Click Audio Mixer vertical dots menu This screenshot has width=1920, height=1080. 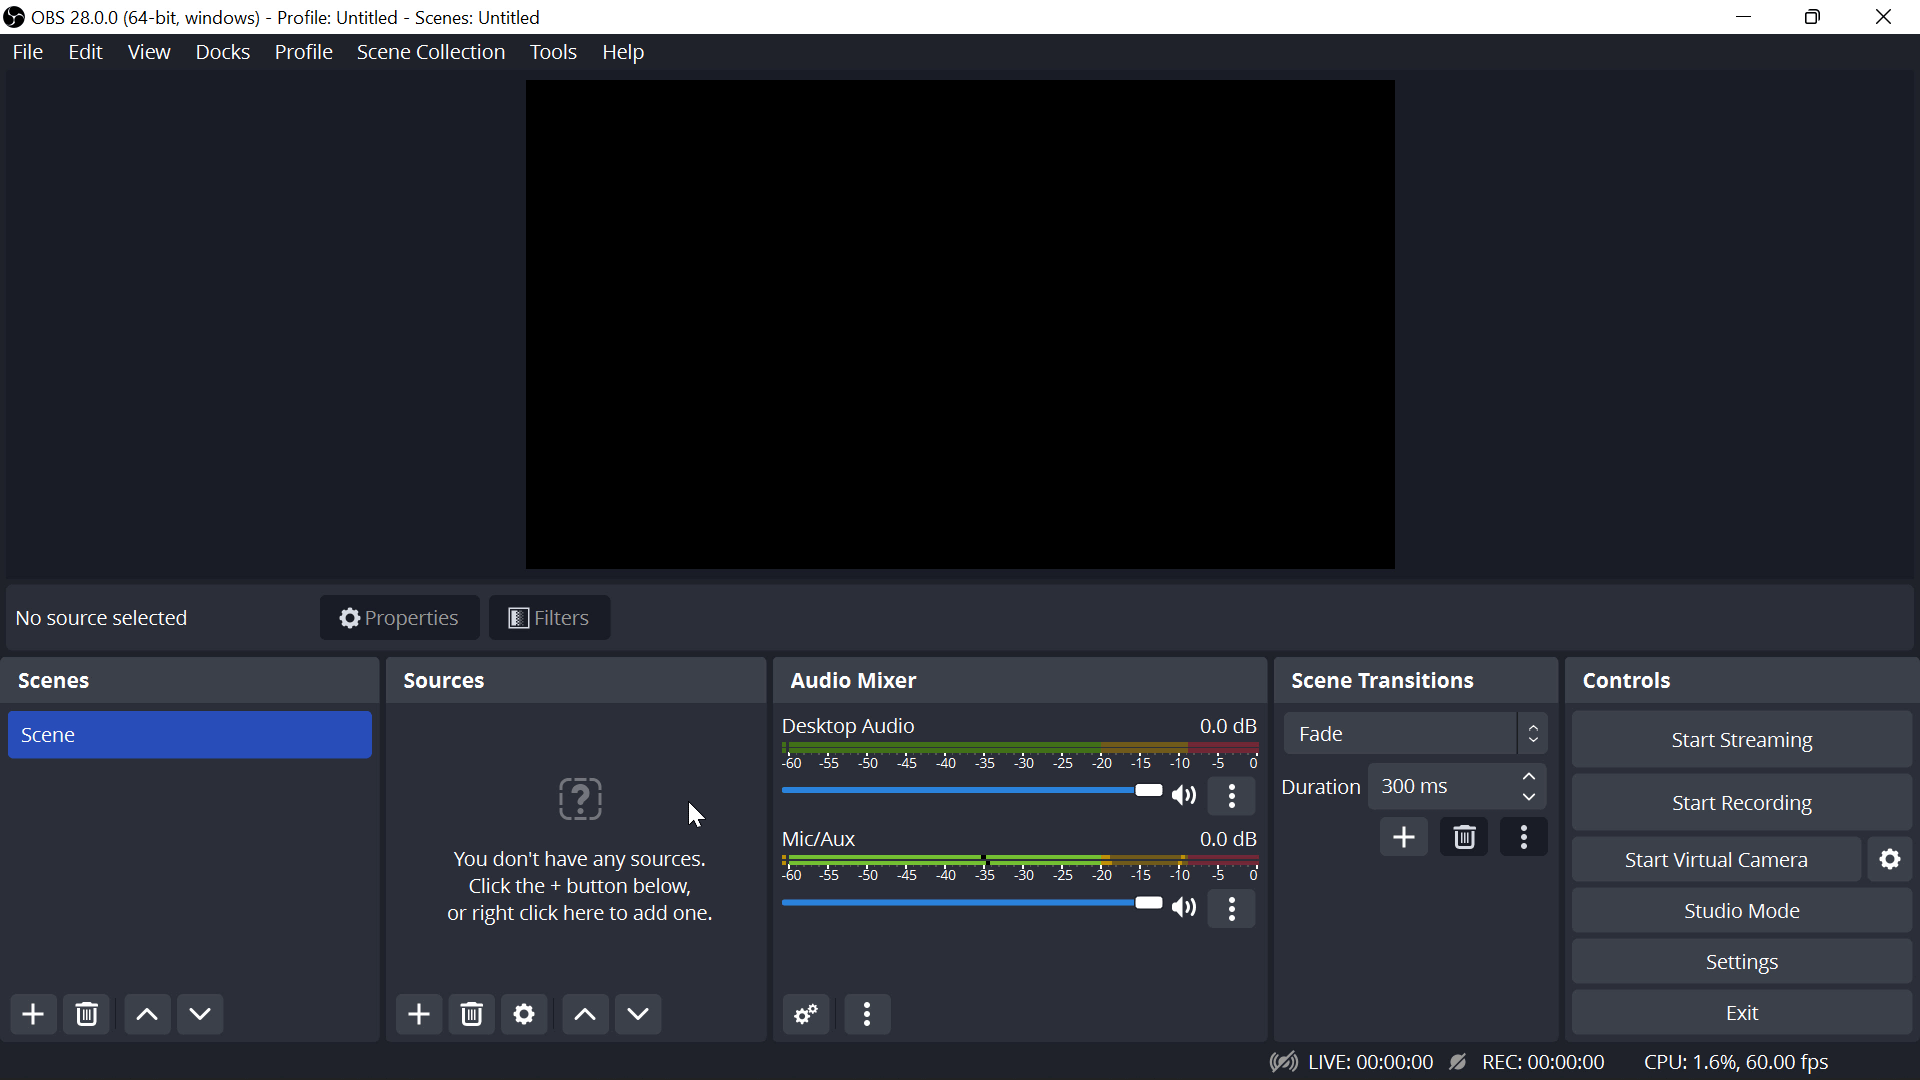(x=866, y=1013)
